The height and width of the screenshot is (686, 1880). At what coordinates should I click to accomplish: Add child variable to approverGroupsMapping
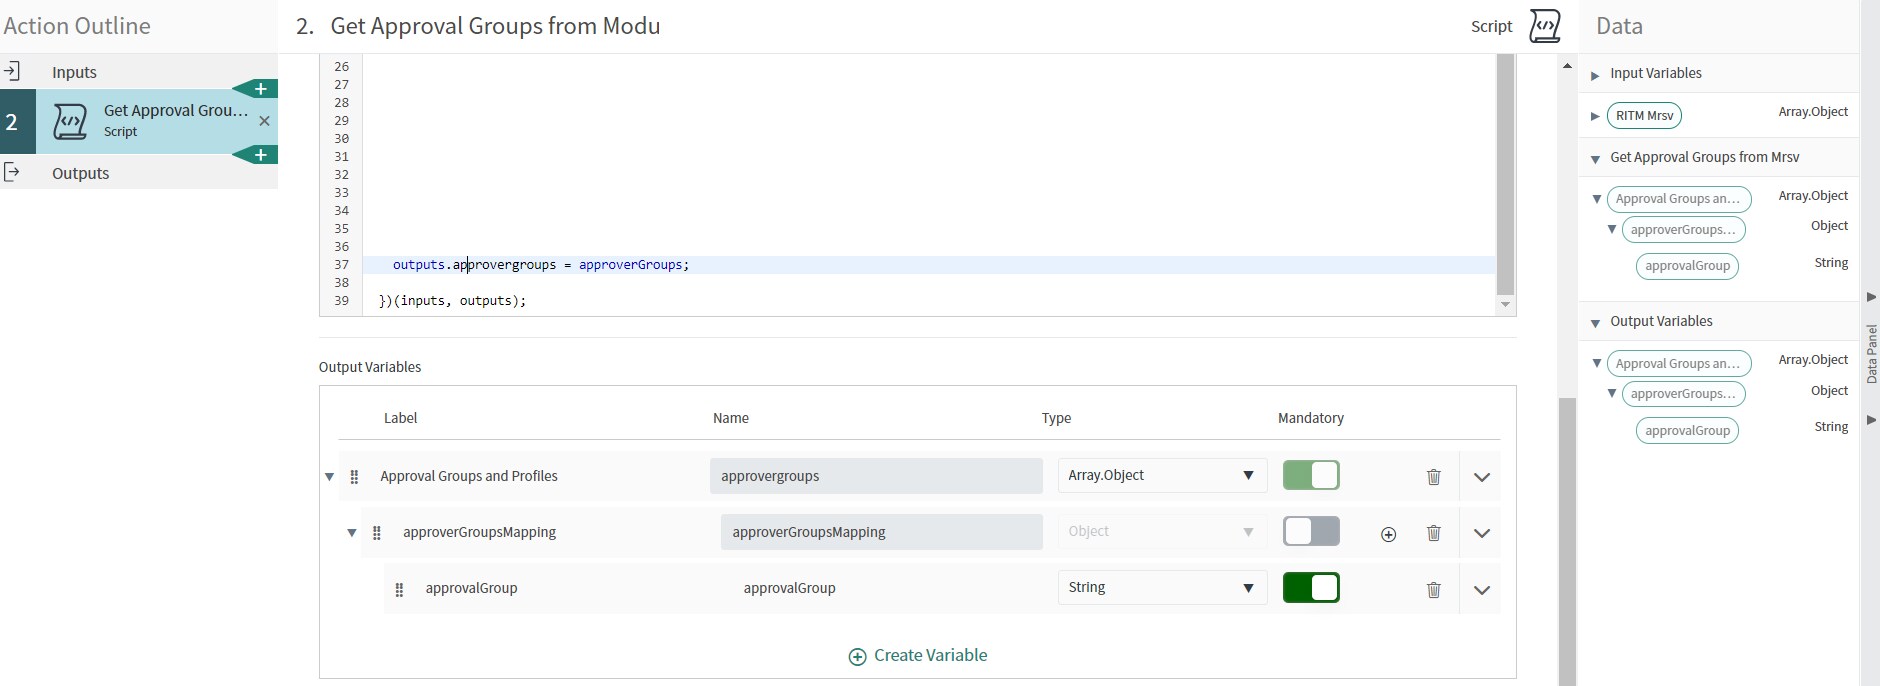coord(1388,534)
